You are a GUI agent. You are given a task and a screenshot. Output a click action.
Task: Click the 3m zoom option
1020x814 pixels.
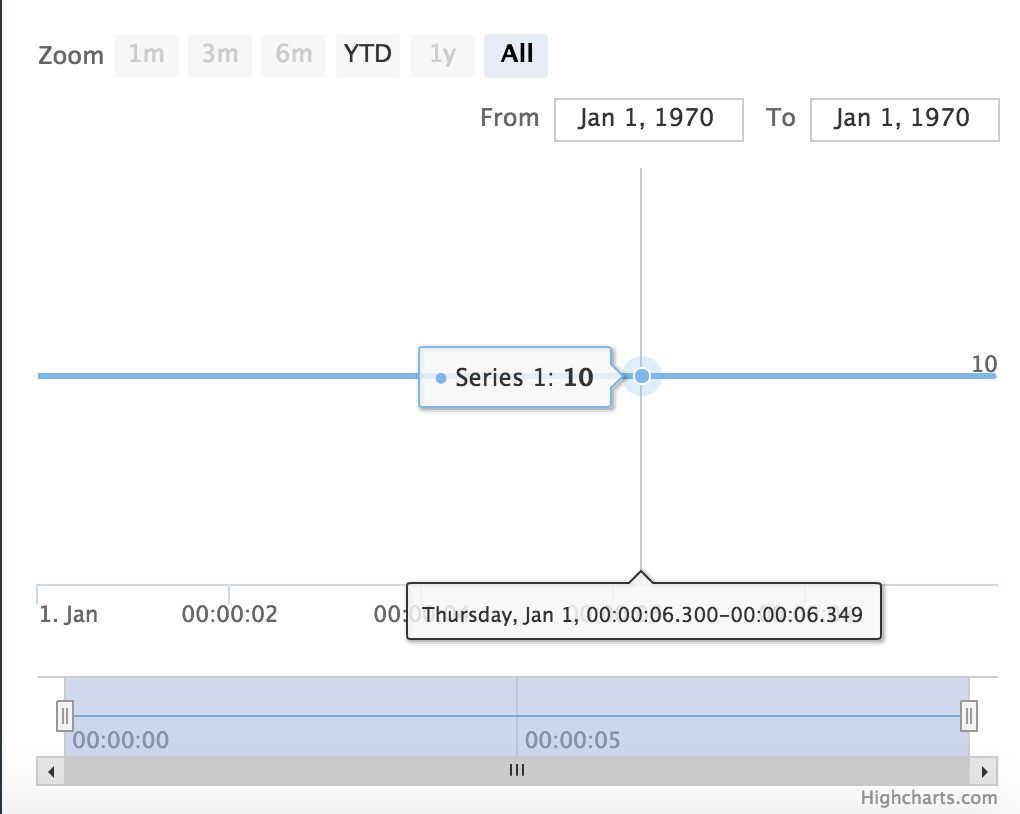coord(219,55)
